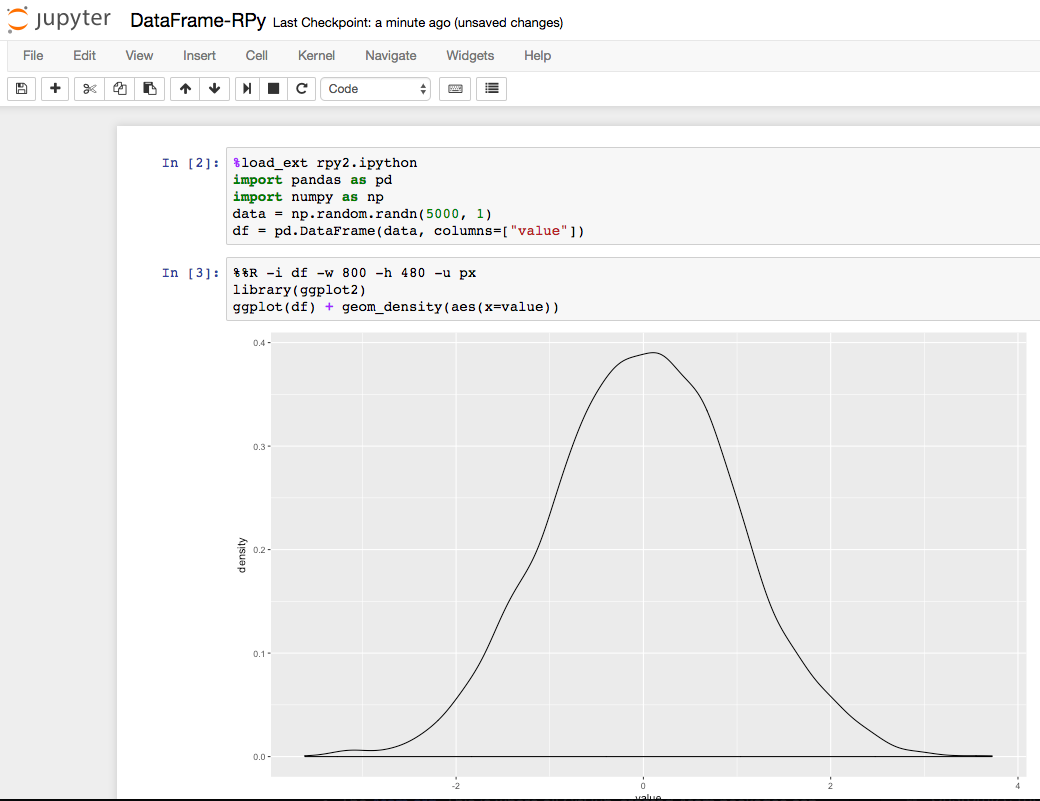The width and height of the screenshot is (1040, 801).
Task: Click the 4 x-axis tick label
Action: [1017, 786]
